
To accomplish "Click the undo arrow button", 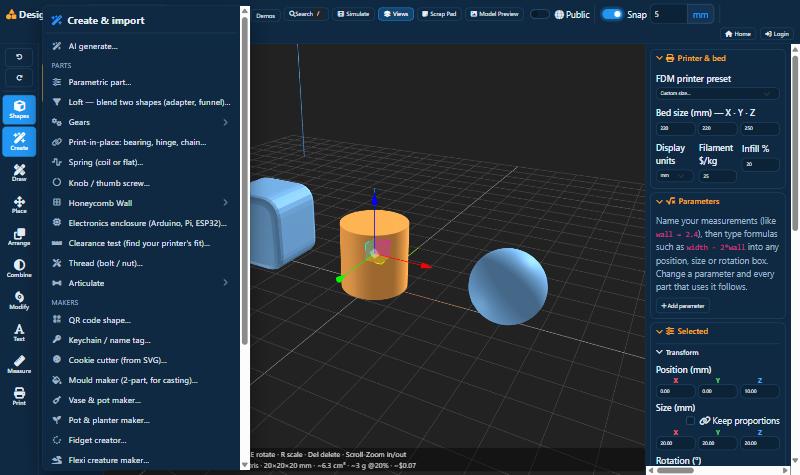I will [19, 57].
